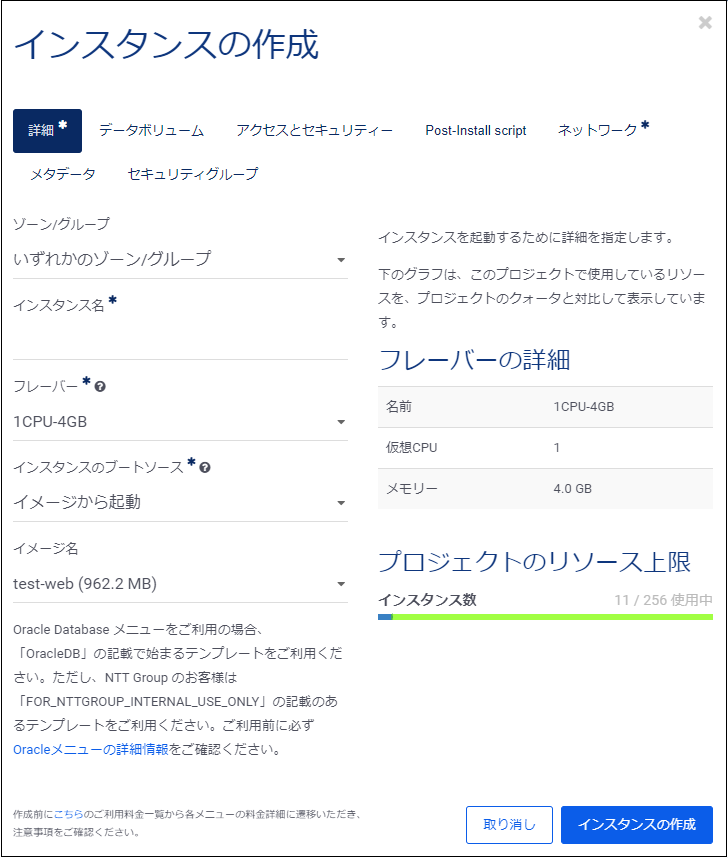Expand the イメージから起動 boot source dropdown
This screenshot has height=858, width=728.
[180, 502]
